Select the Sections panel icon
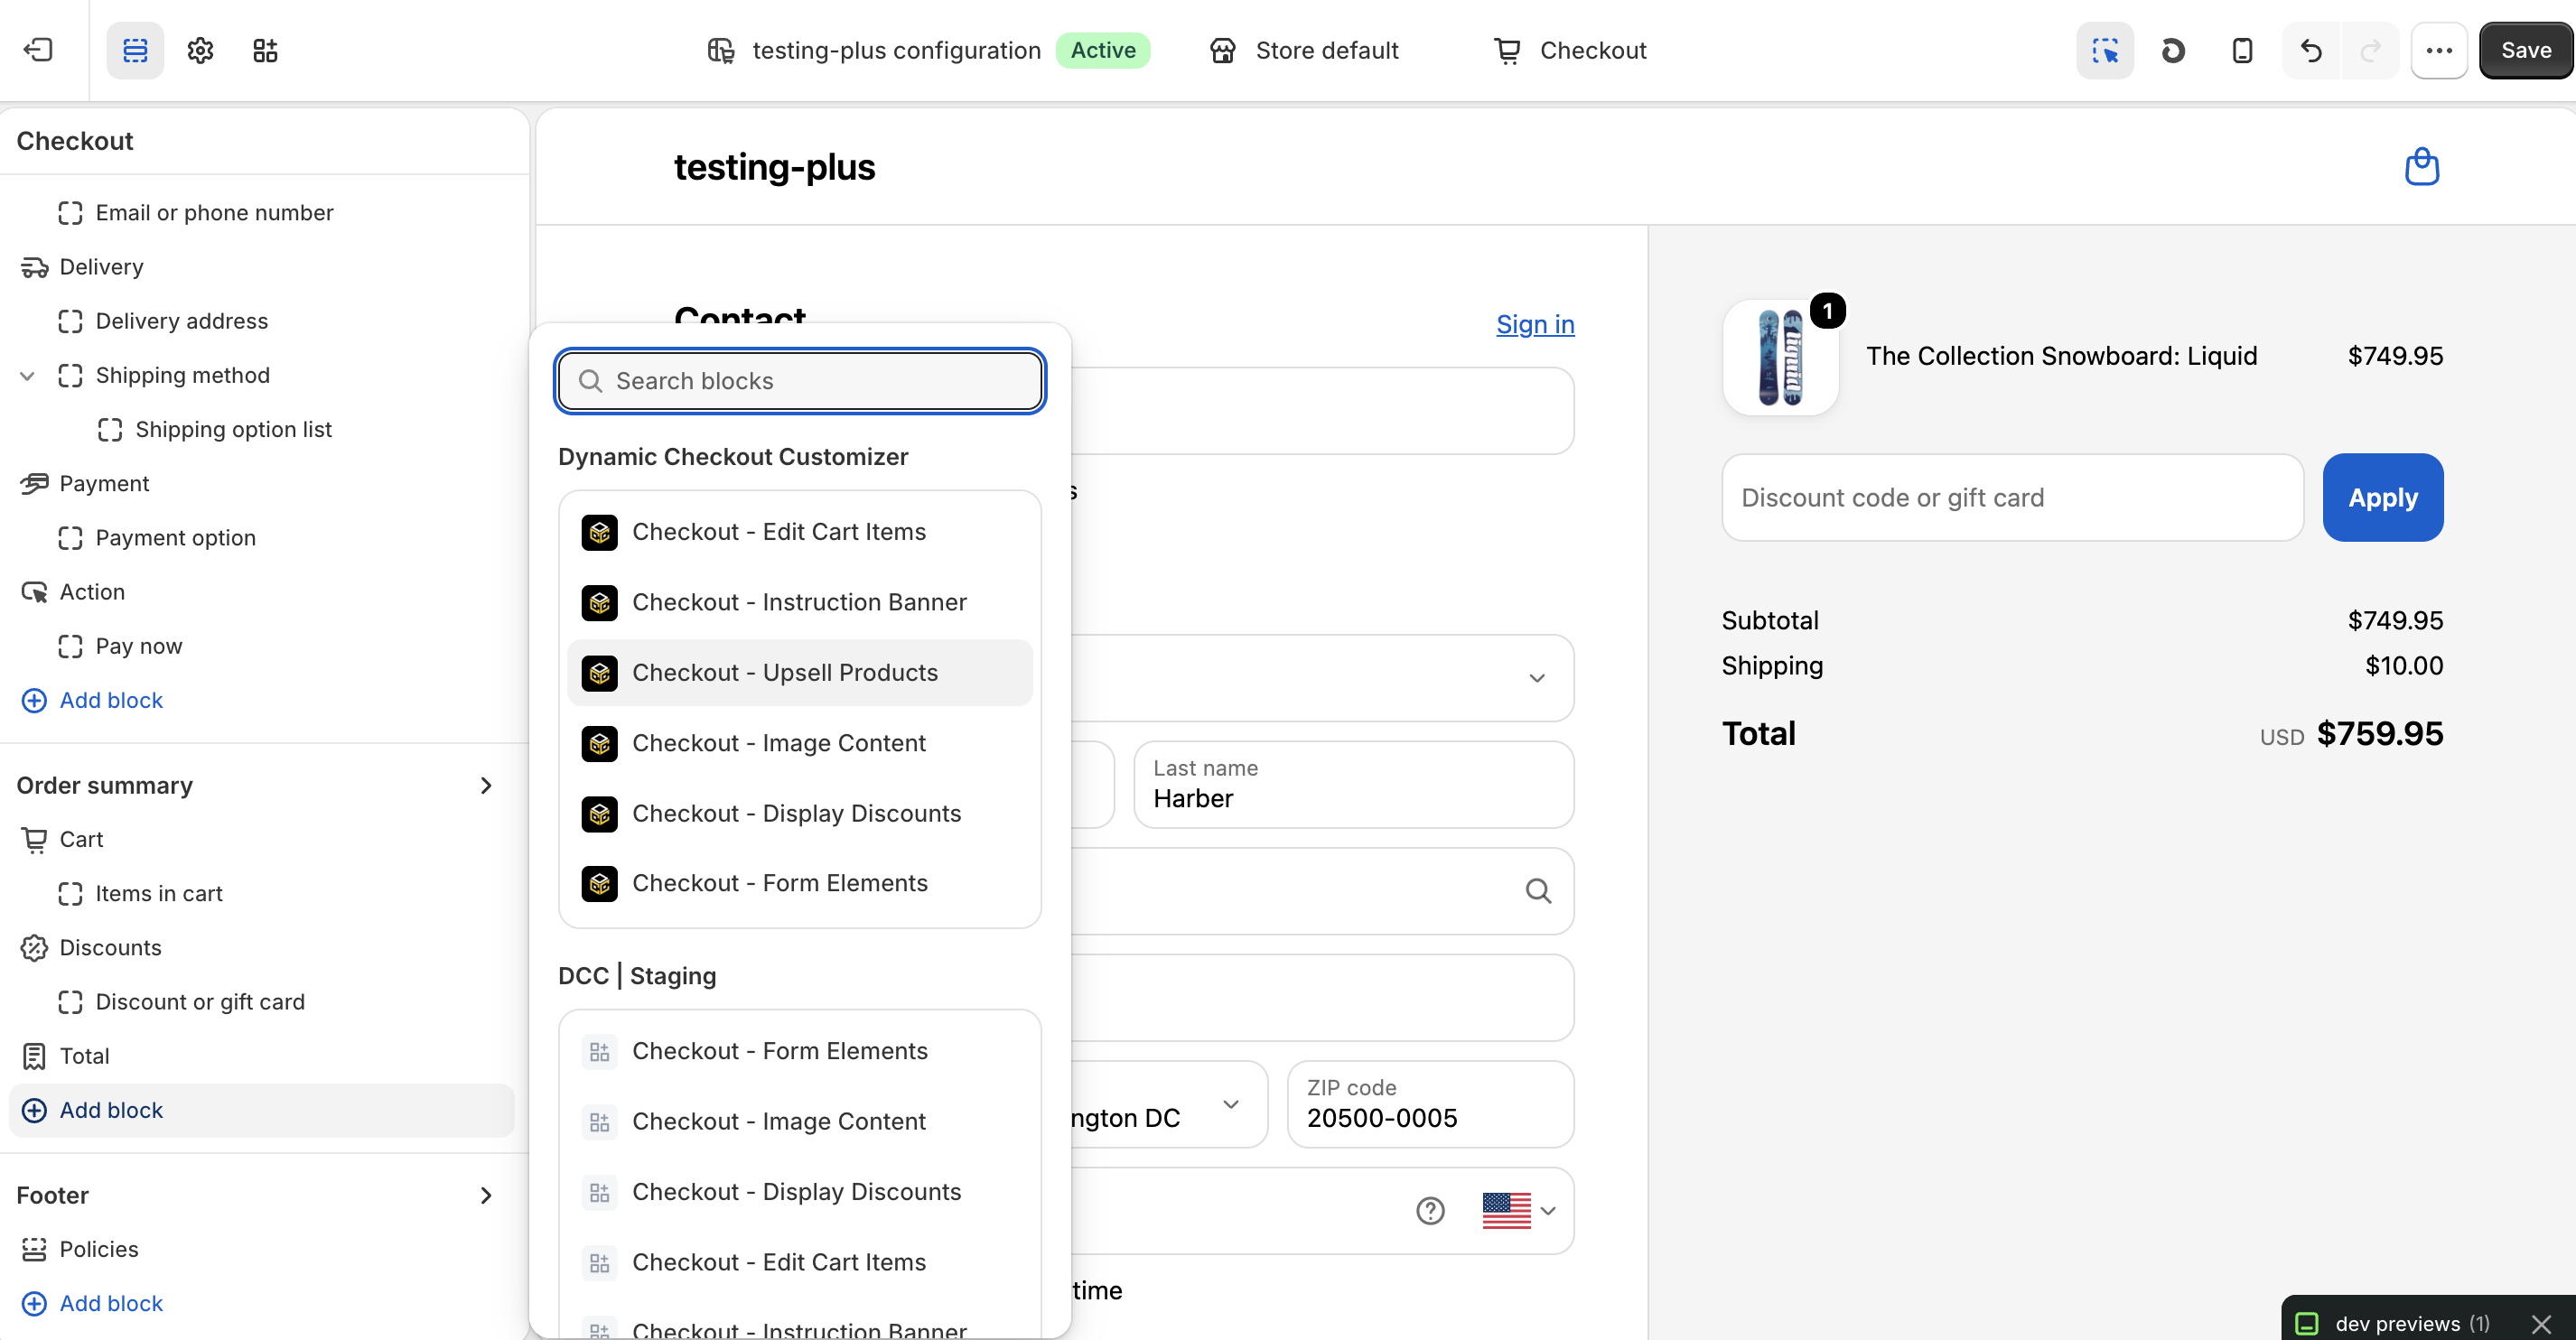 click(135, 50)
